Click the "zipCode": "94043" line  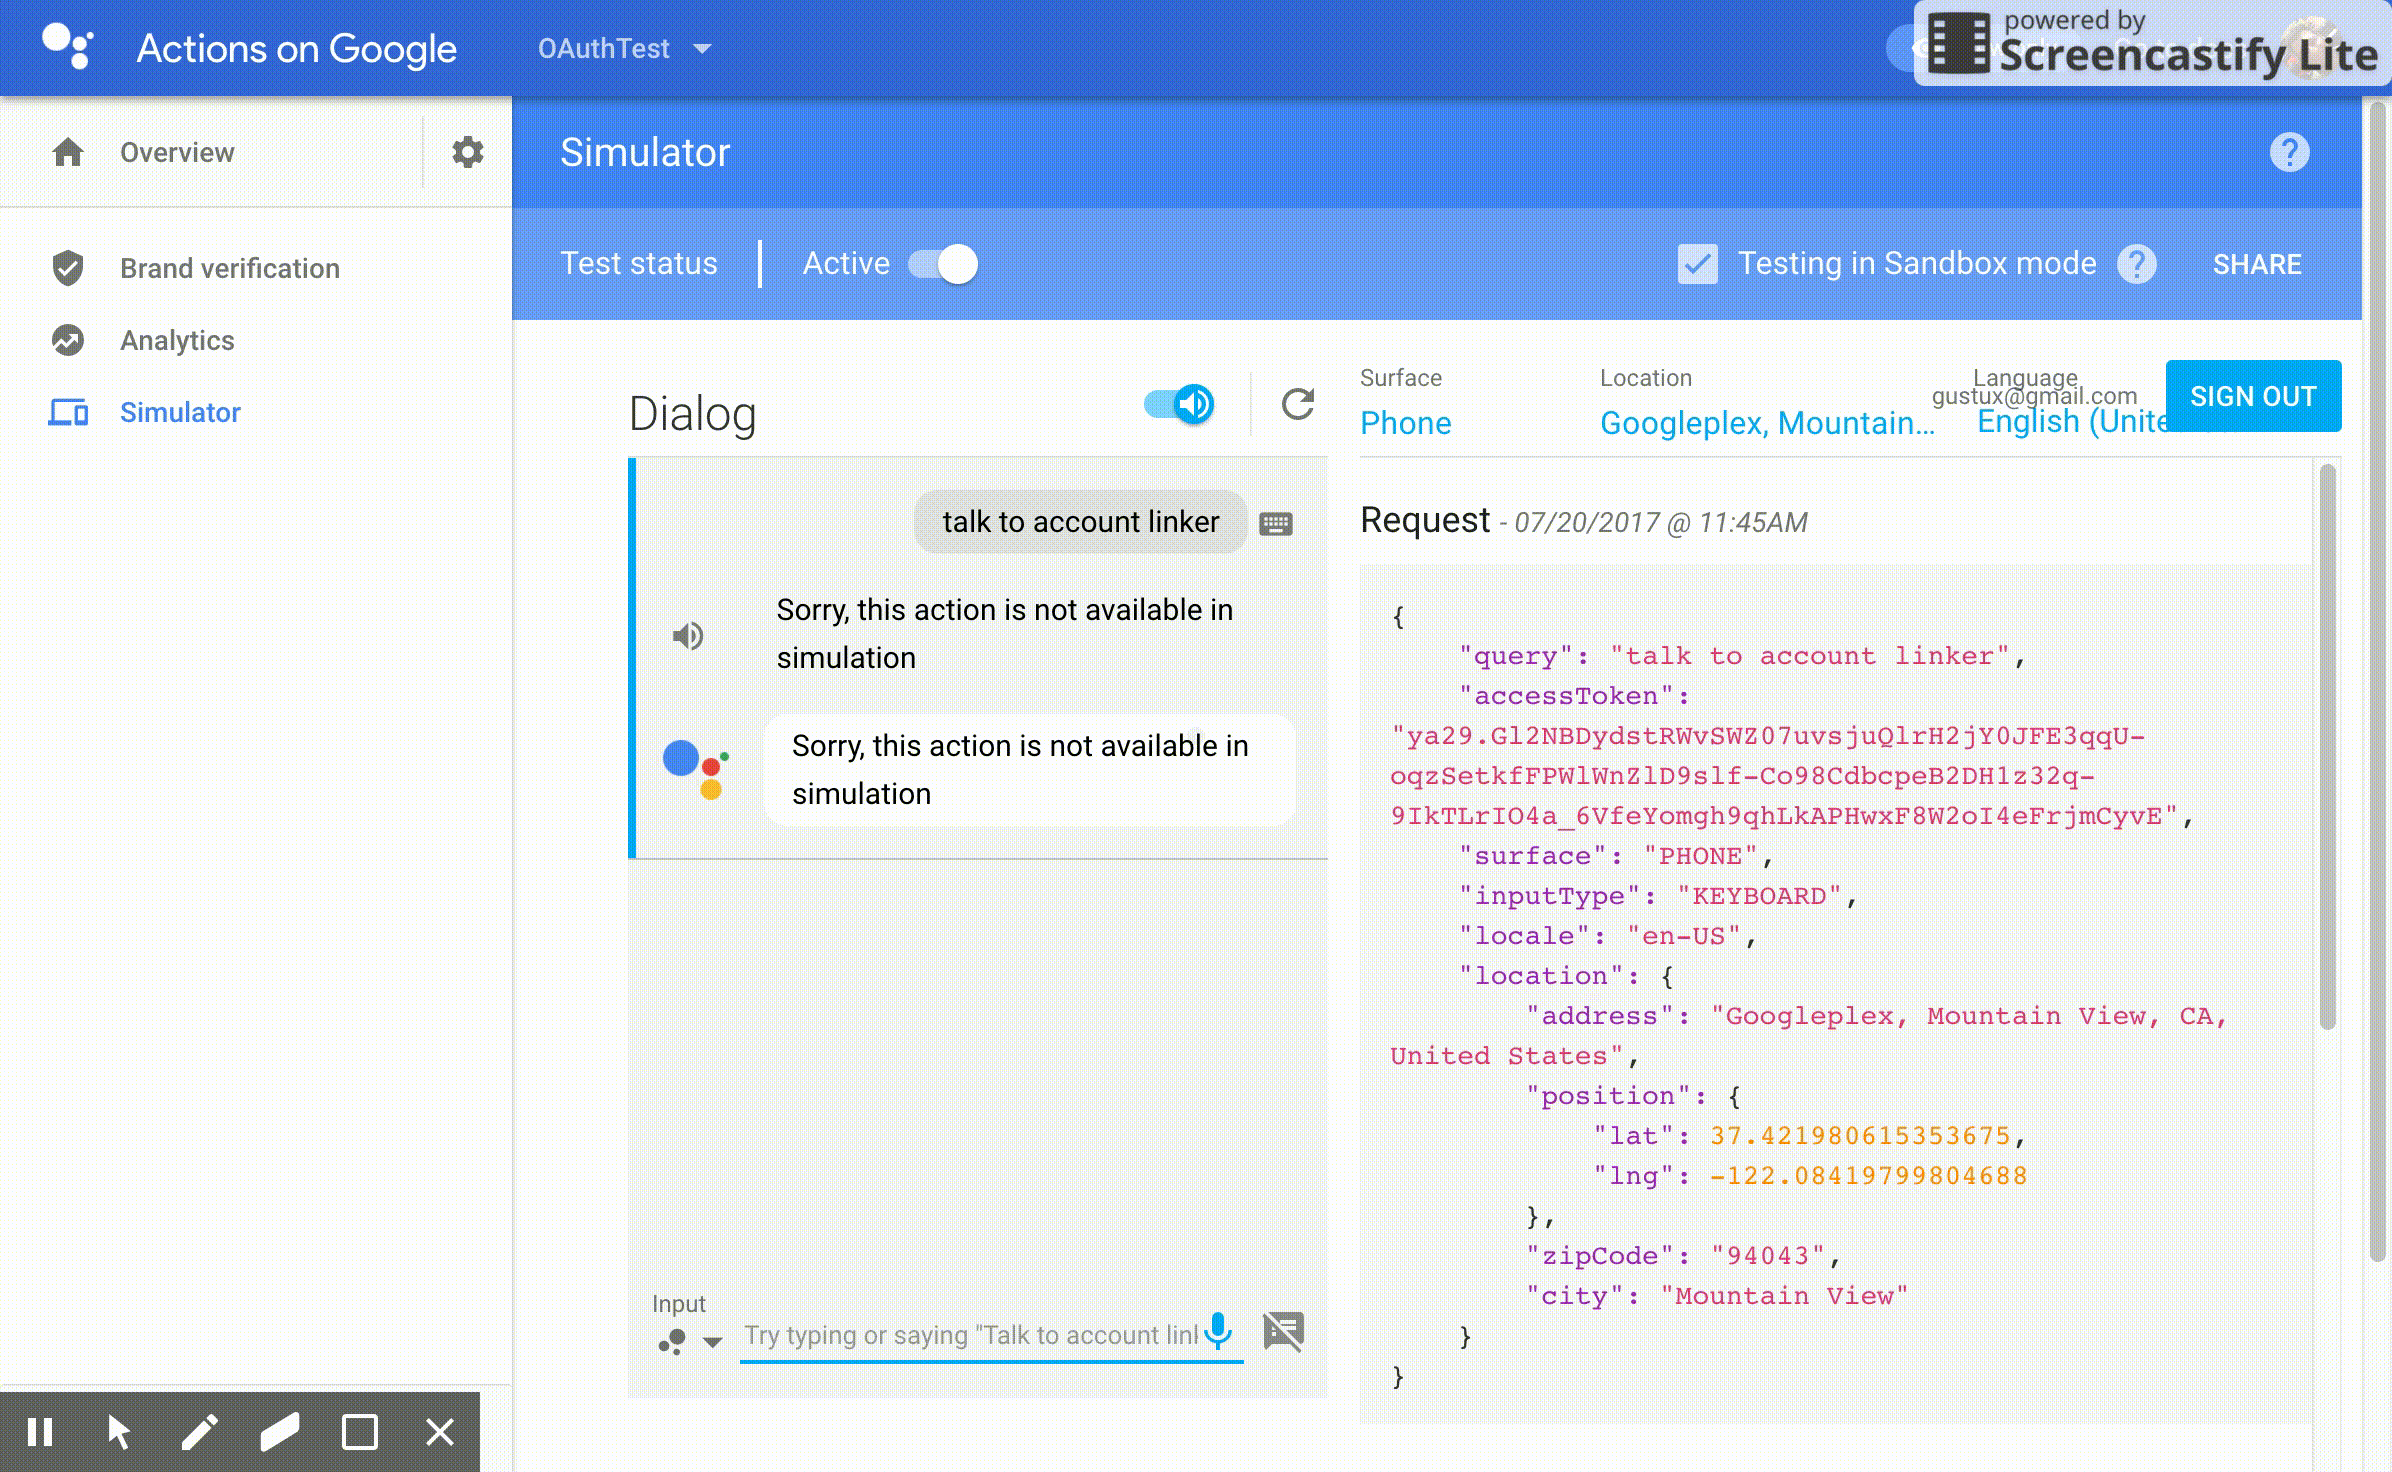pyautogui.click(x=1682, y=1256)
